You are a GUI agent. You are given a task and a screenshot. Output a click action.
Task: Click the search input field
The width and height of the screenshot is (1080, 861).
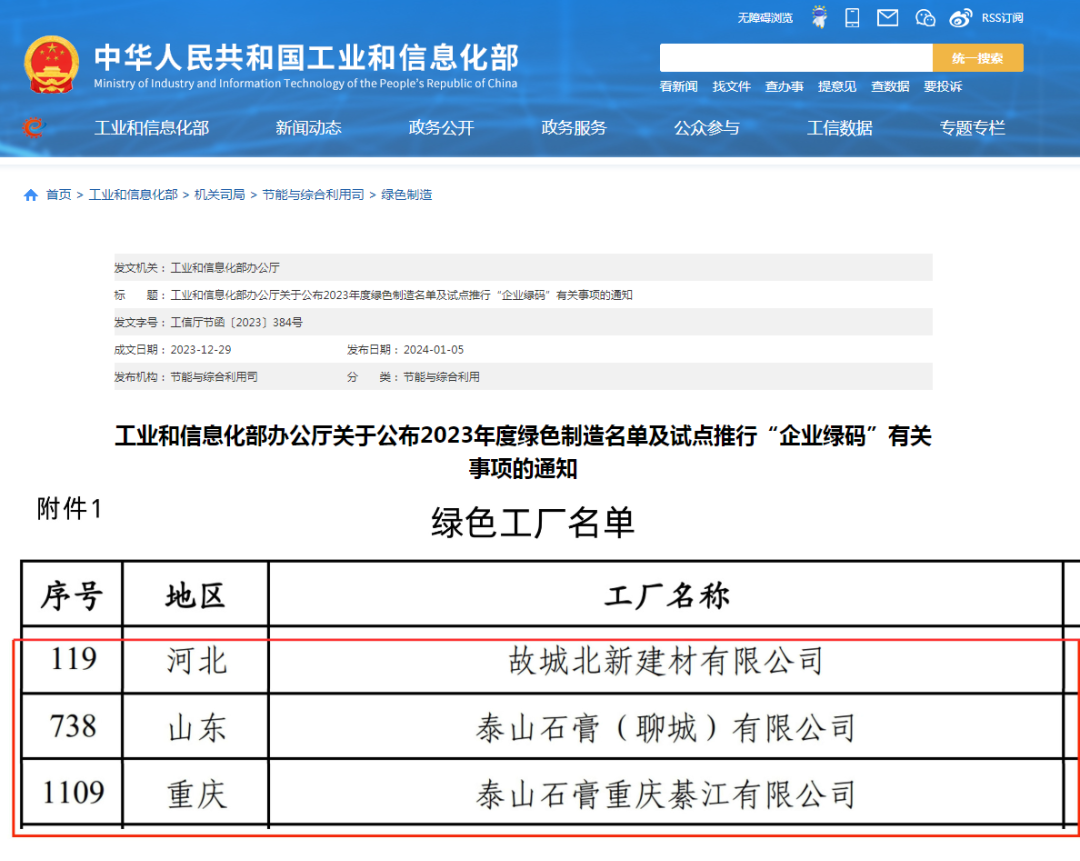796,58
